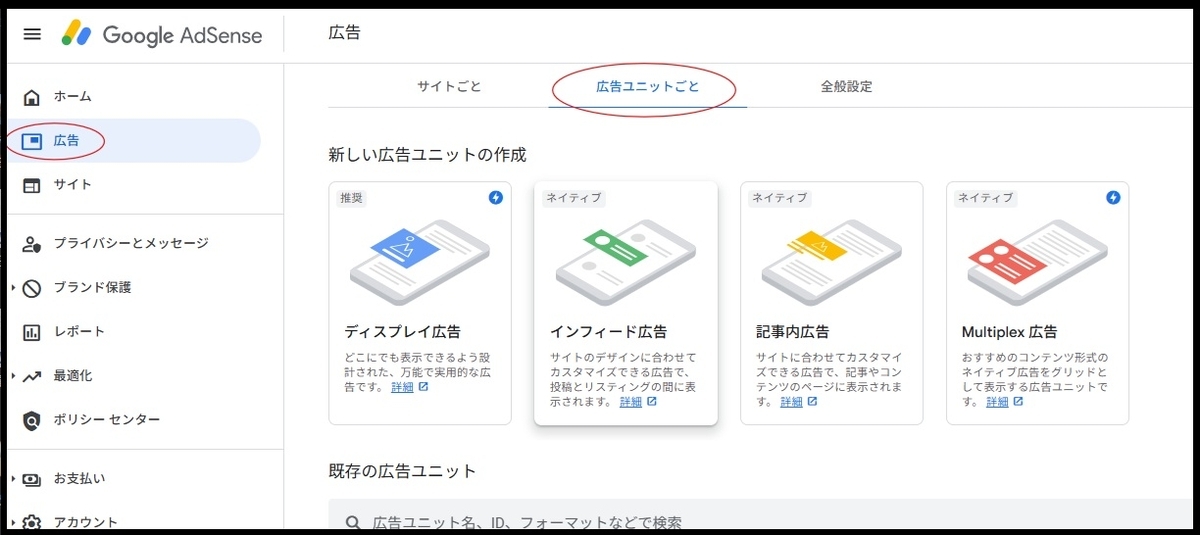The height and width of the screenshot is (535, 1200).
Task: Open the 全般設定 tab
Action: 846,87
